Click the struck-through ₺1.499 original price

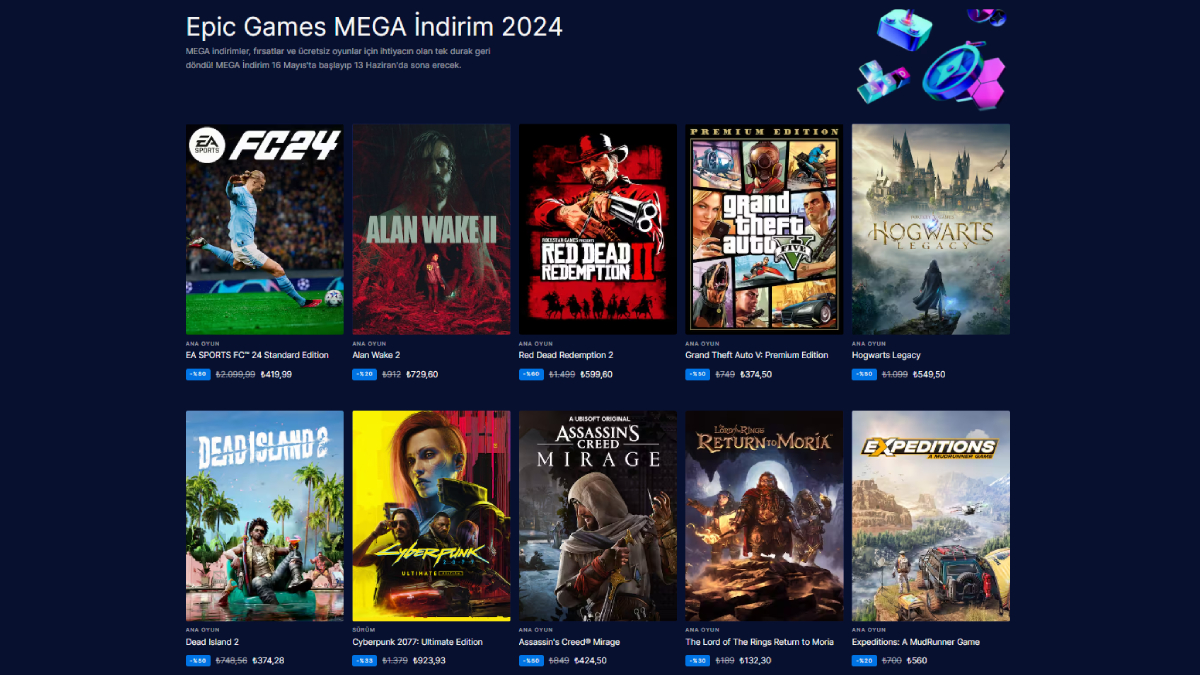pos(561,375)
